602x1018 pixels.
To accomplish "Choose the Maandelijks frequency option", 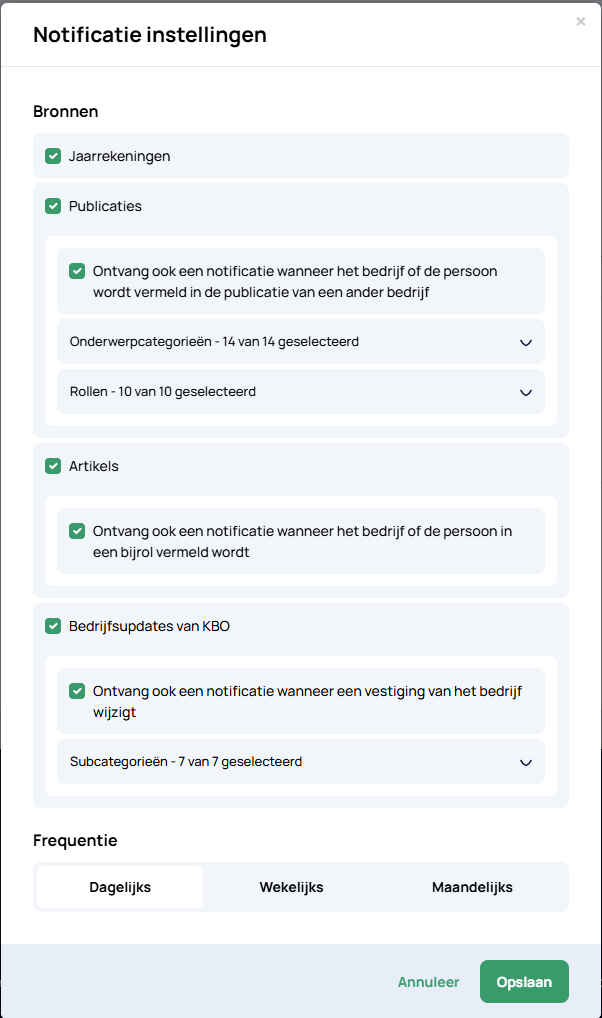I will tap(472, 887).
